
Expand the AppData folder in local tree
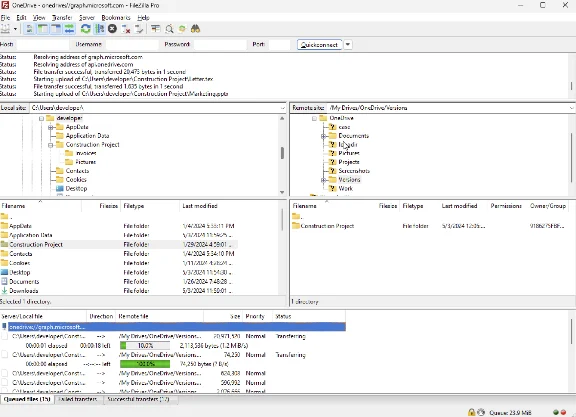[51, 127]
